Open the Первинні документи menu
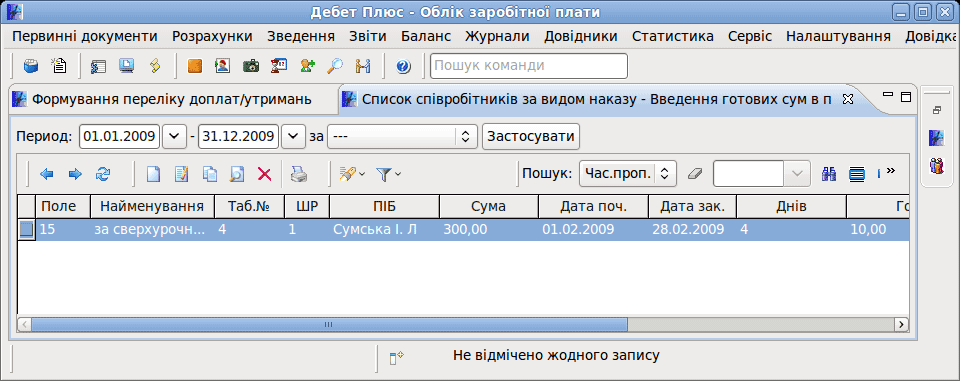 (84, 36)
